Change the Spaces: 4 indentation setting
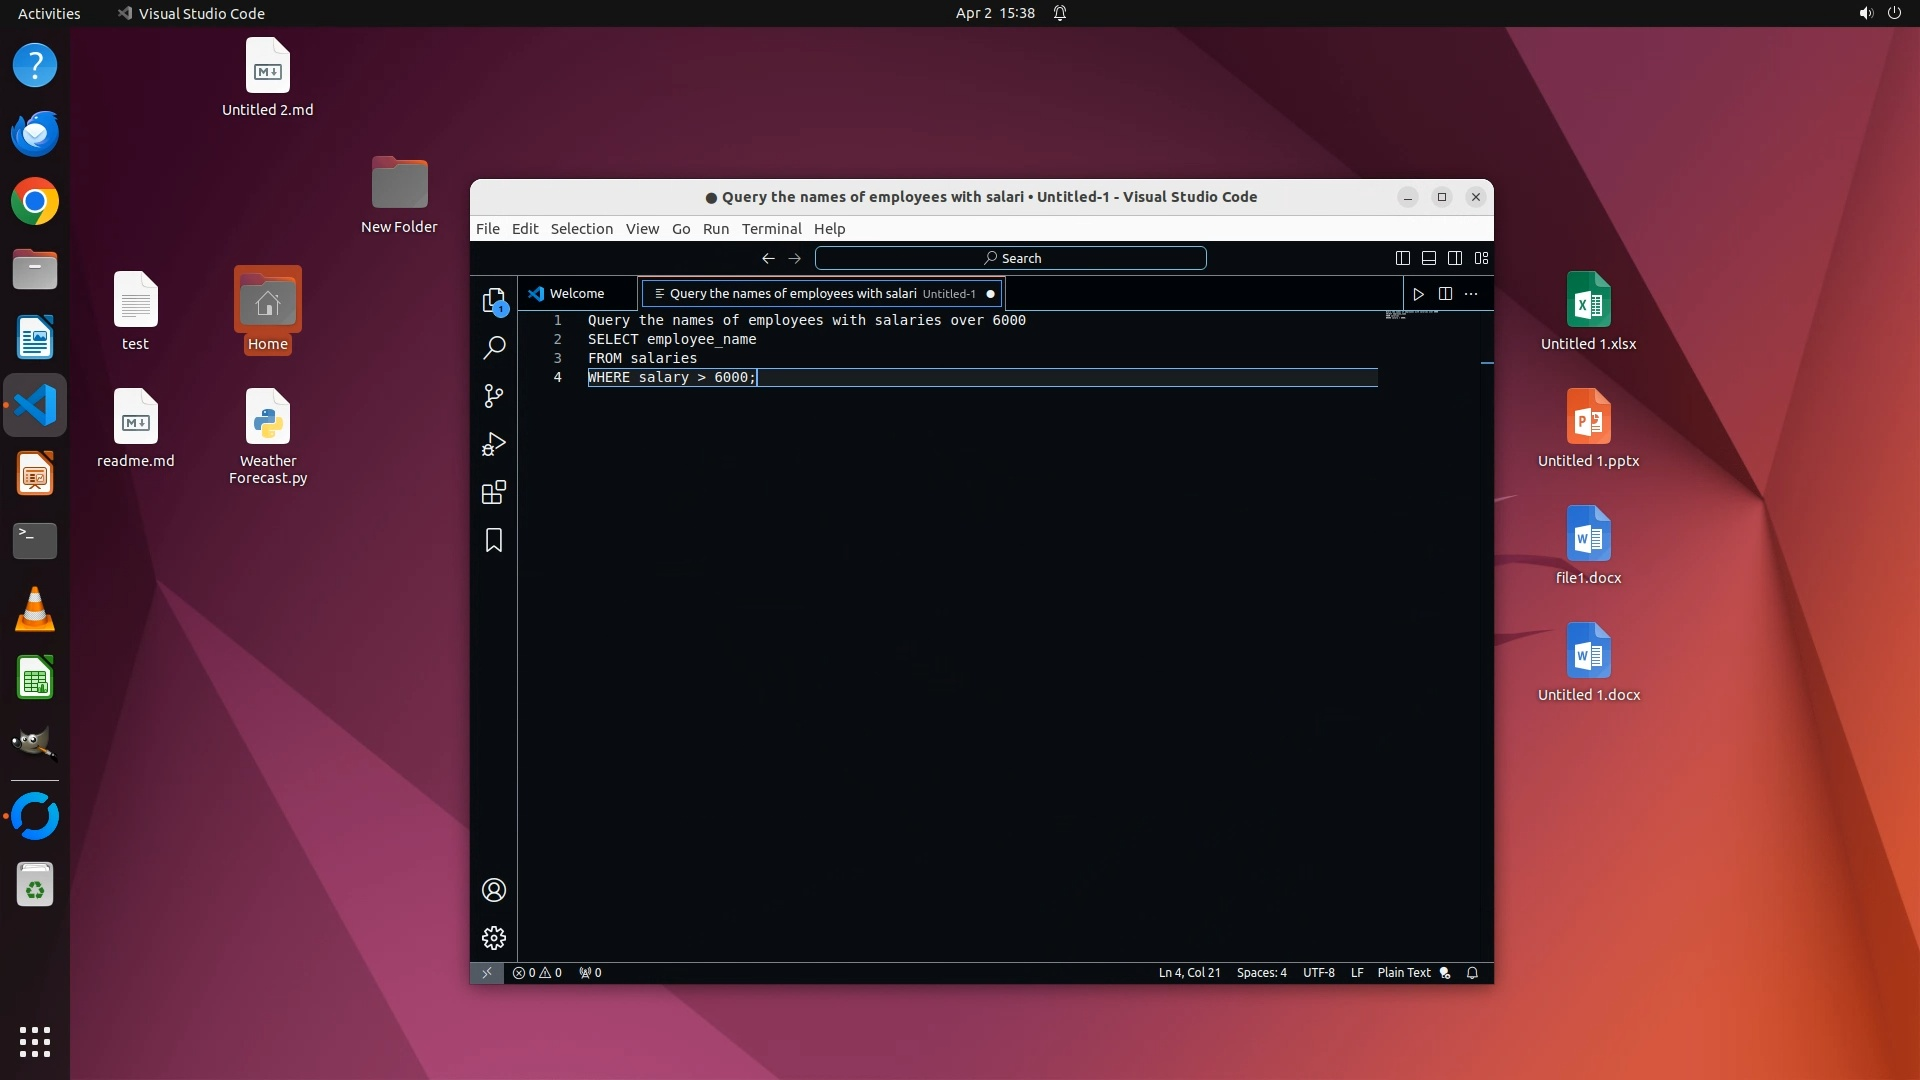 (x=1261, y=973)
